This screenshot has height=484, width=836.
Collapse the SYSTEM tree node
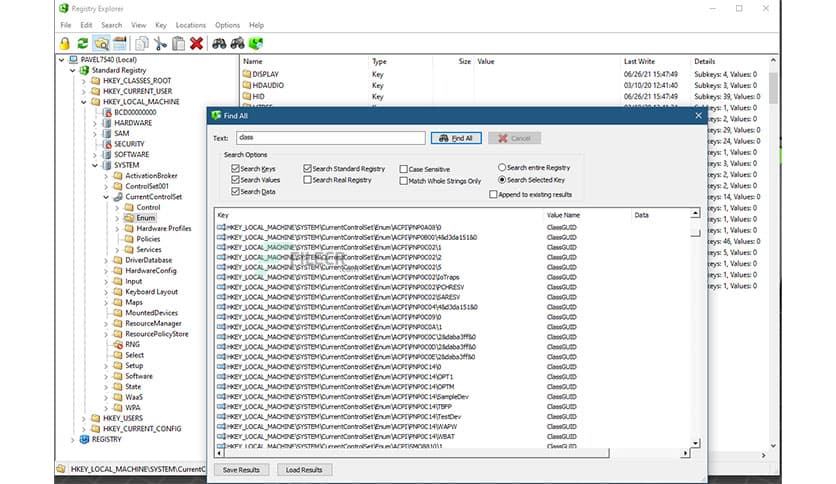[95, 165]
